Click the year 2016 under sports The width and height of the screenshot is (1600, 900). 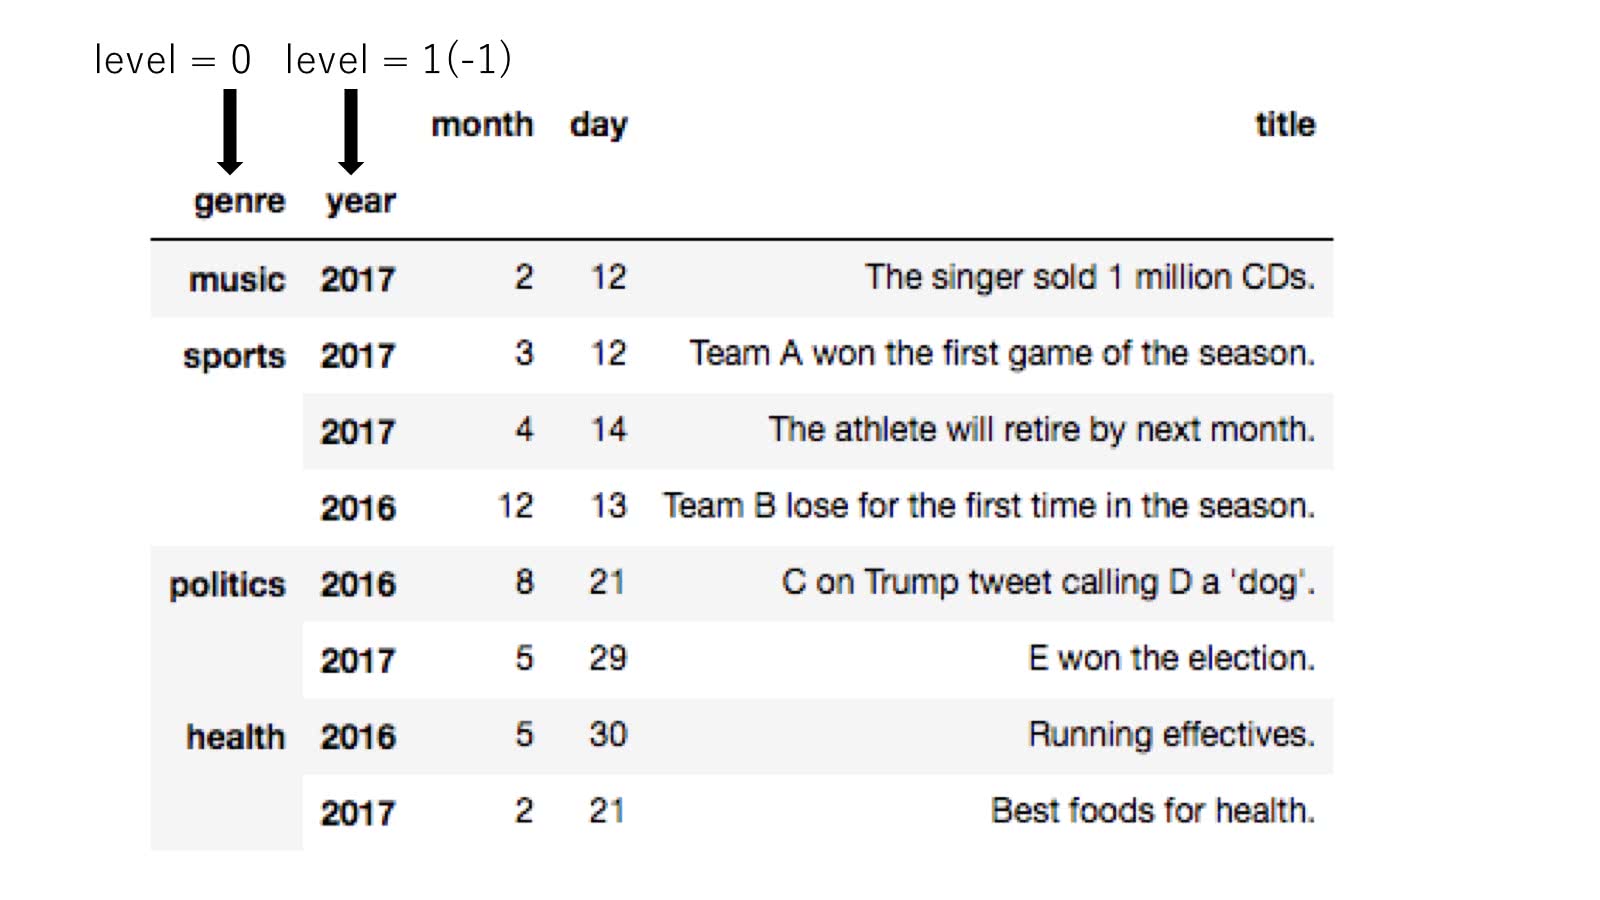[x=358, y=508]
